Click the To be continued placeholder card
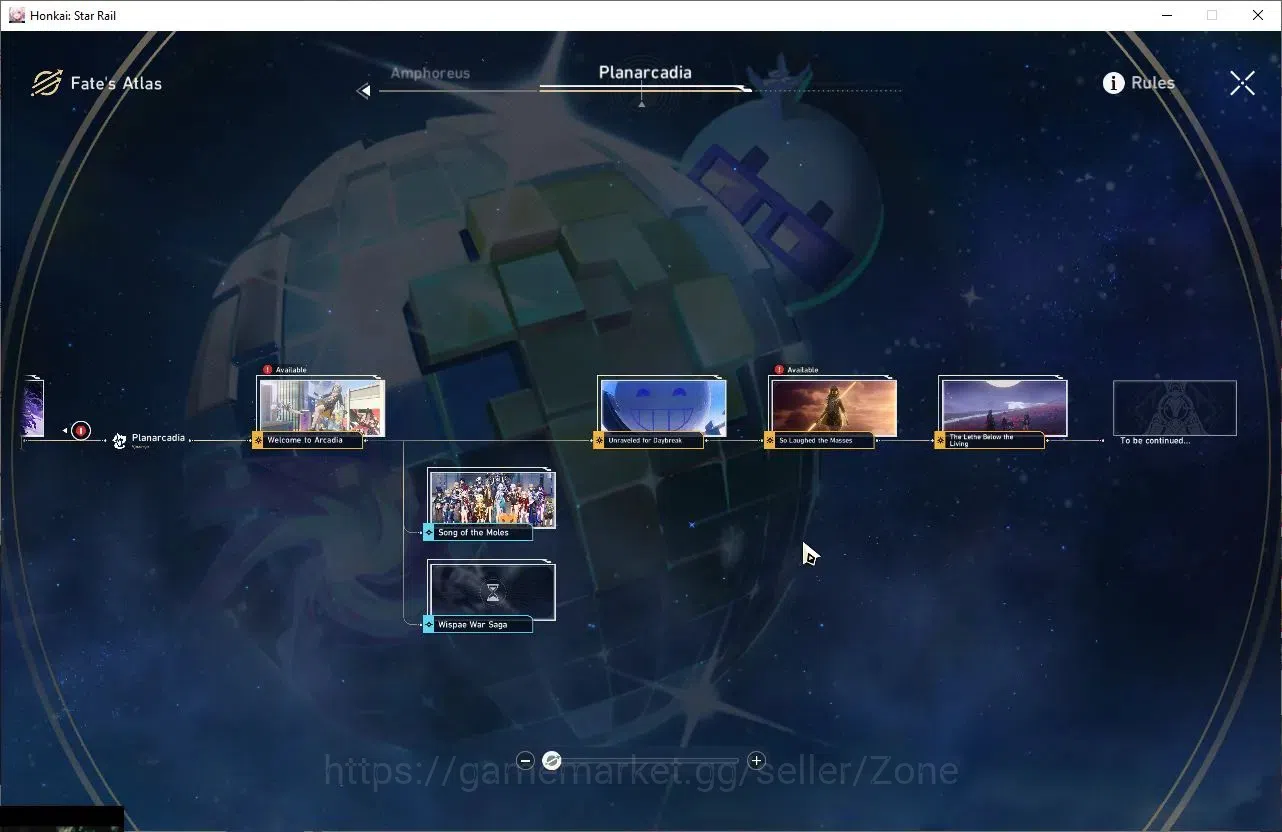The height and width of the screenshot is (832, 1282). (x=1175, y=408)
